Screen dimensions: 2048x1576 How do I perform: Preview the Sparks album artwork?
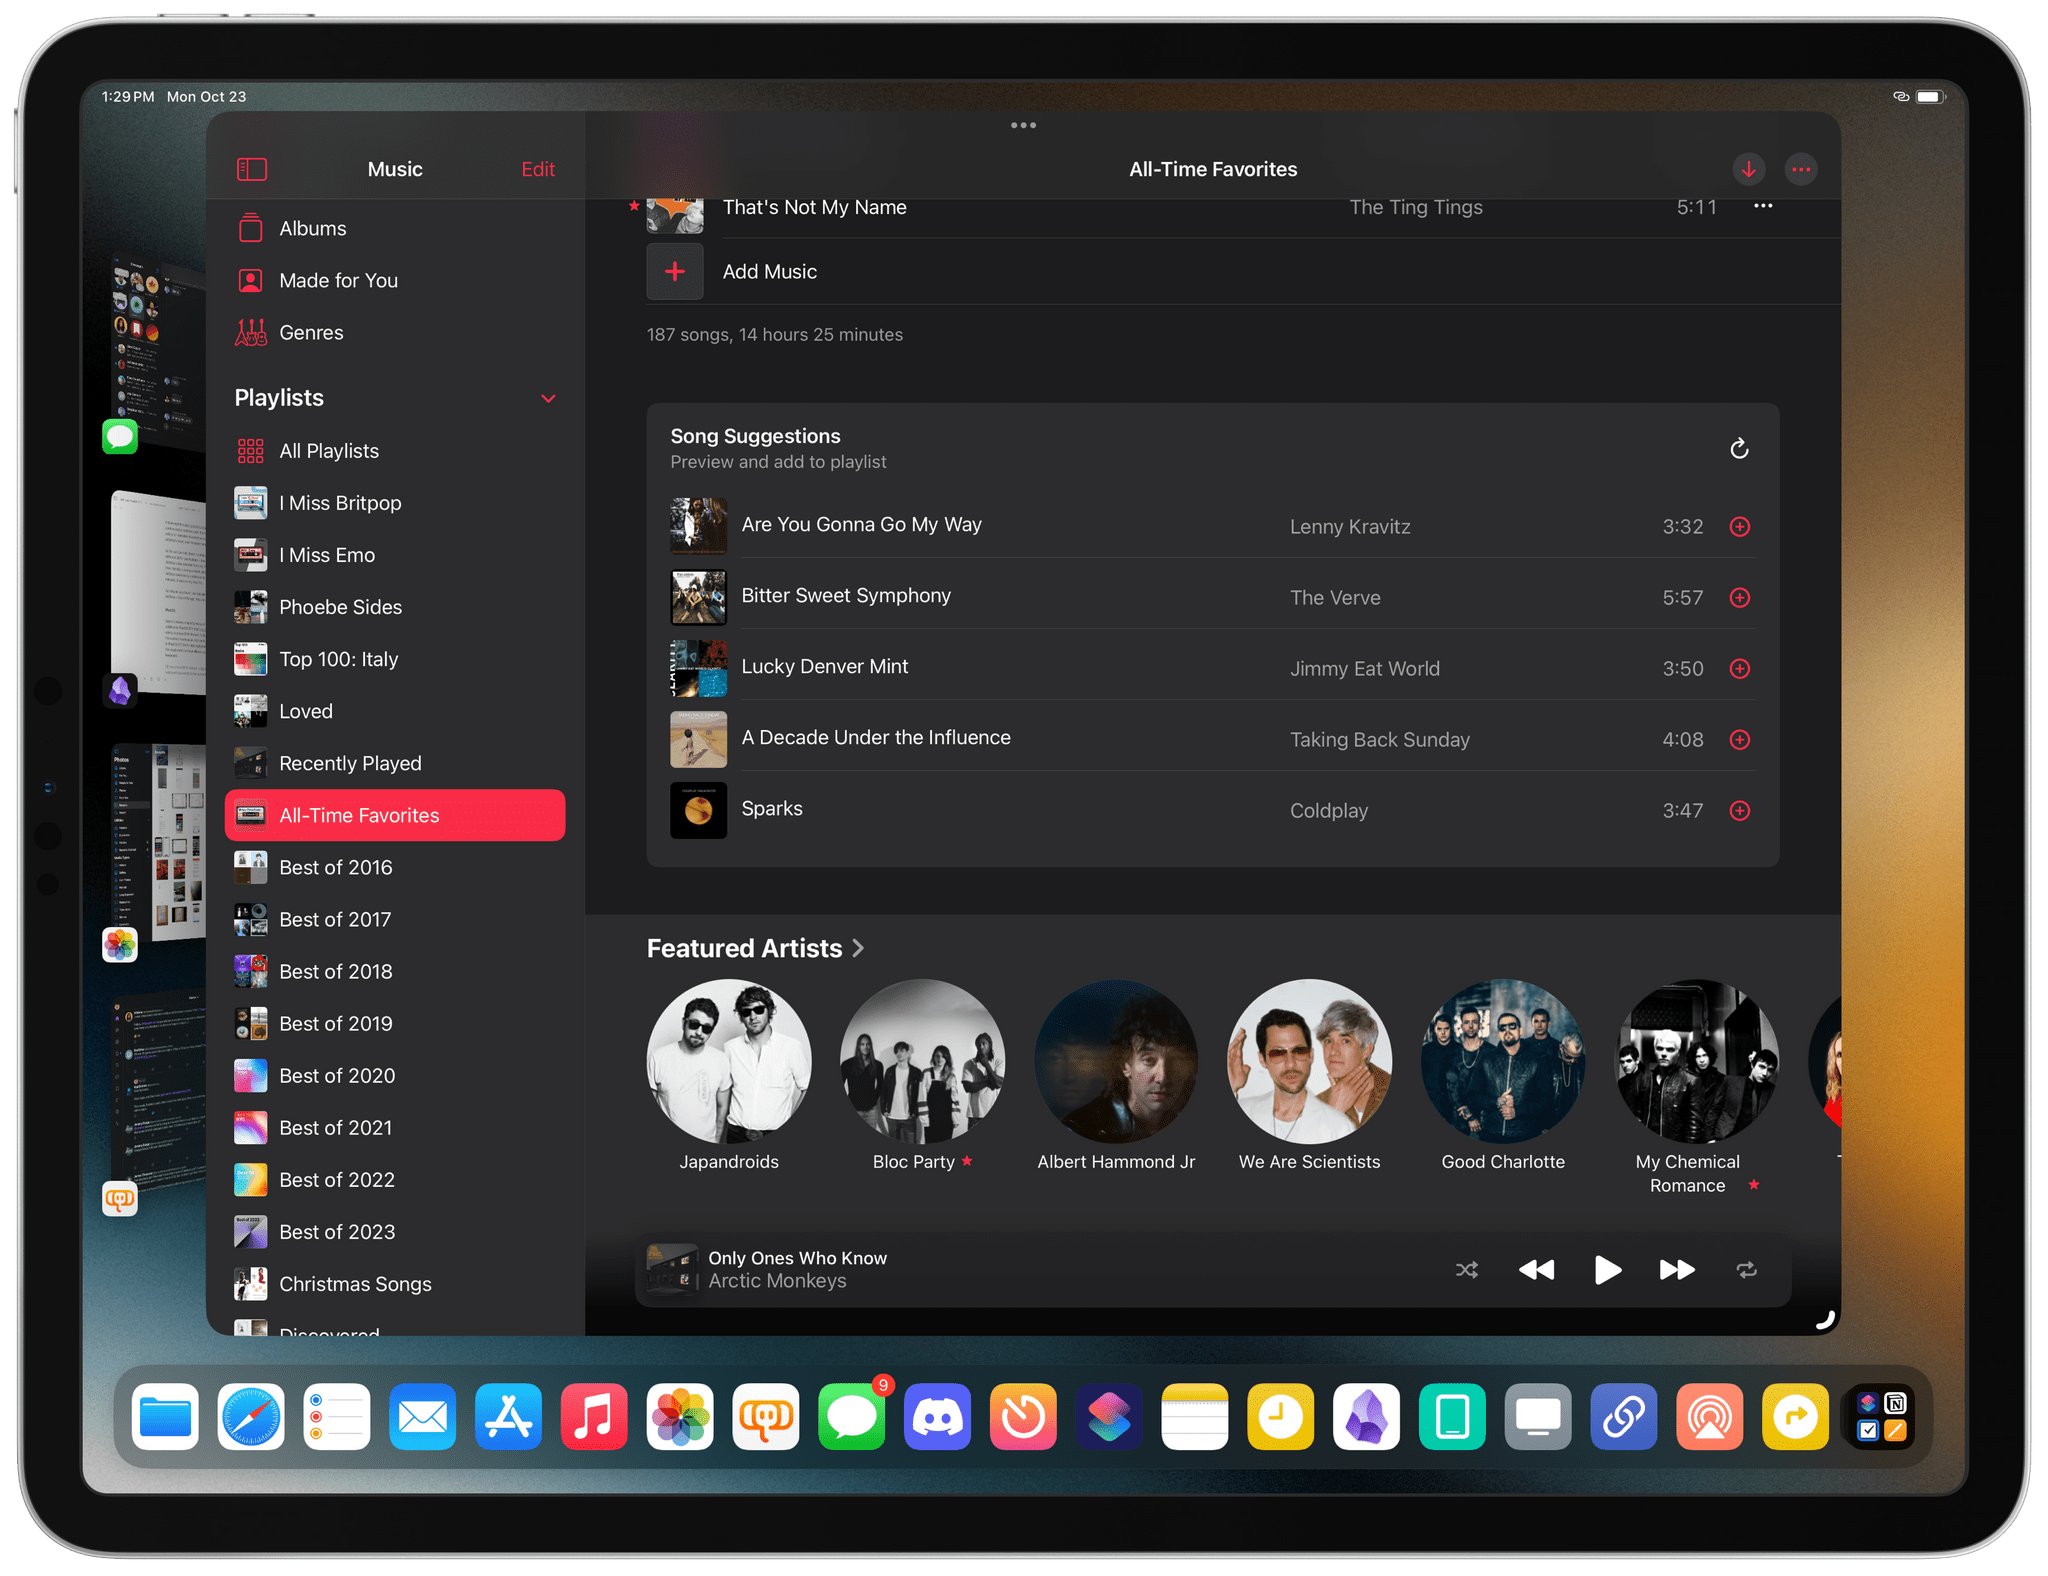(698, 810)
